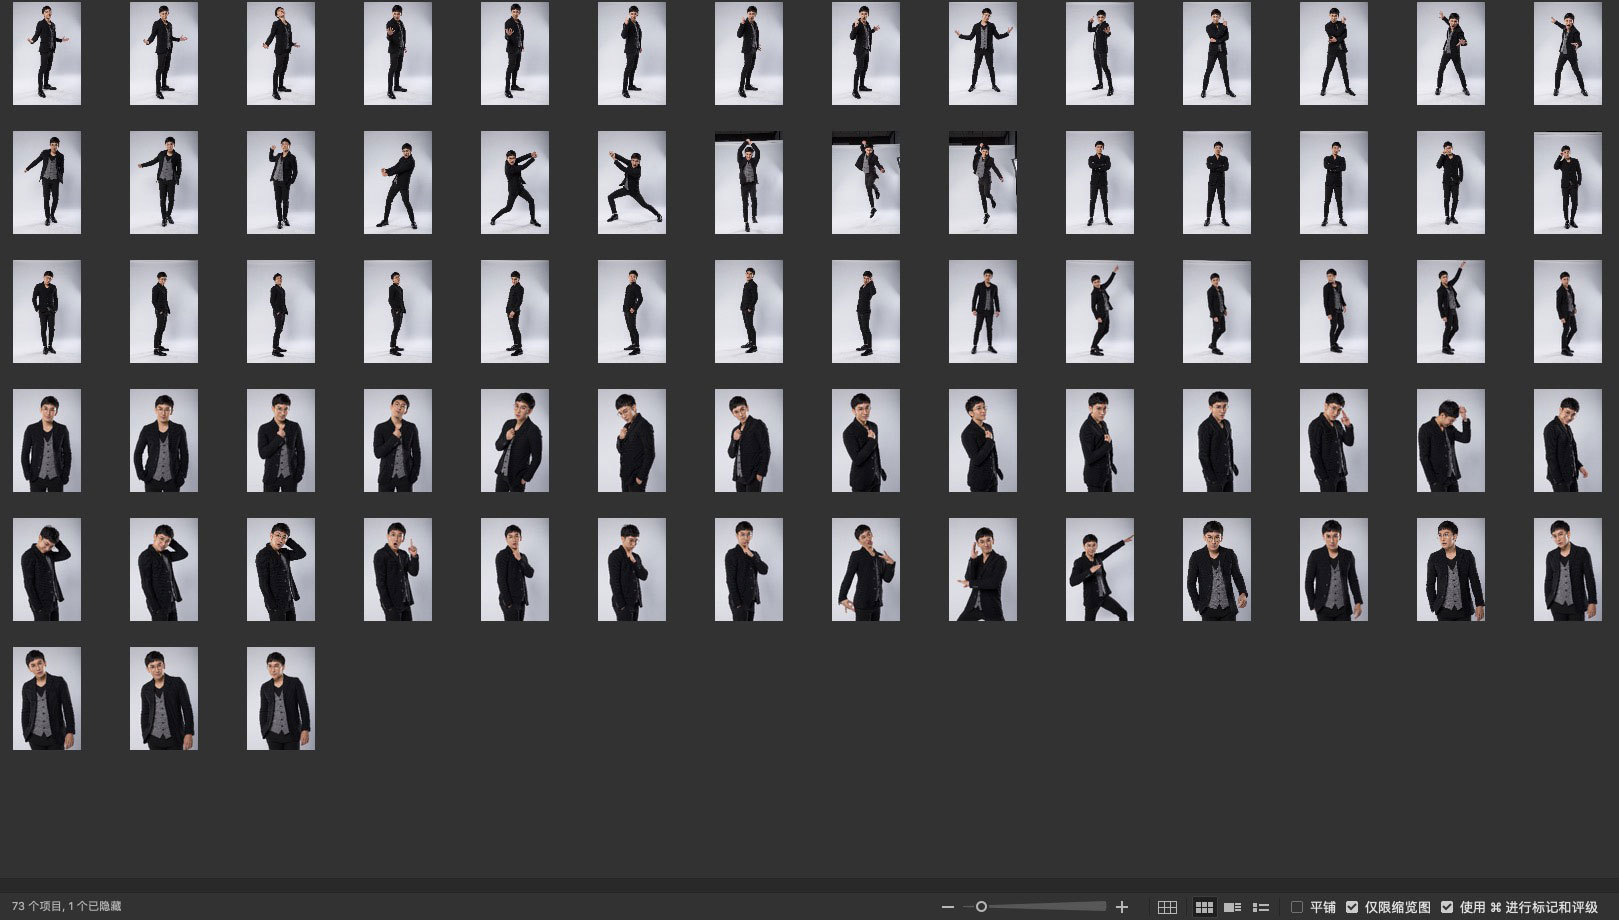Viewport: 1619px width, 920px height.
Task: Switch to details view layout
Action: tap(1233, 907)
